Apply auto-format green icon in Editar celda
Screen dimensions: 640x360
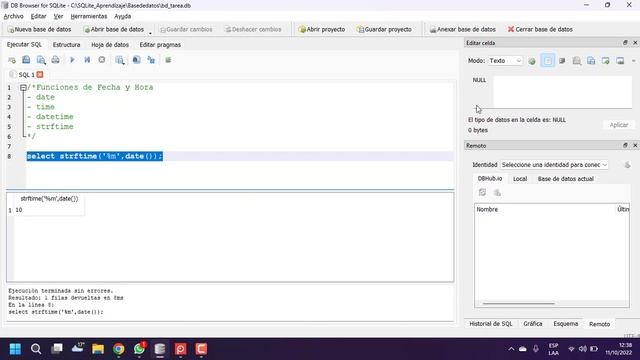click(531, 61)
